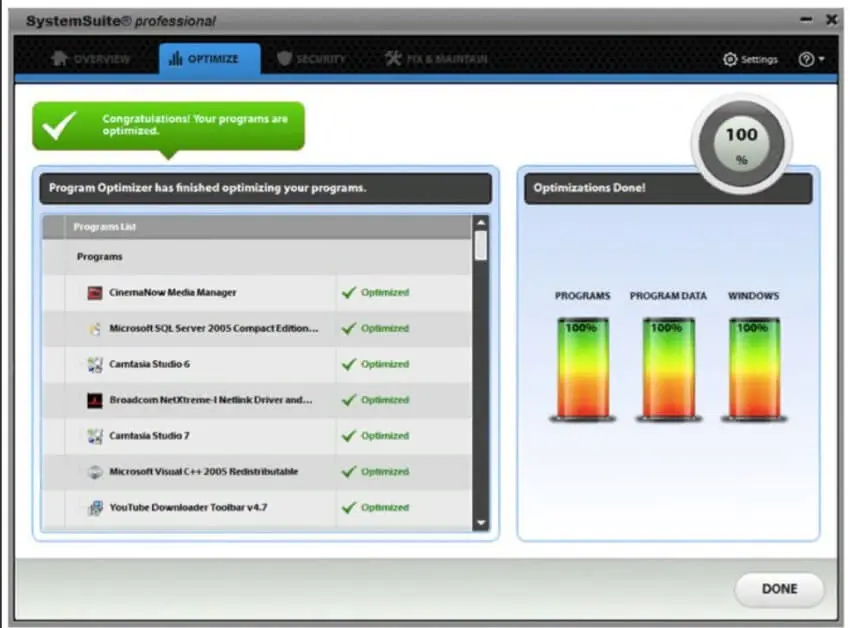Click the 100% circular progress dial
This screenshot has height=628, width=850.
[x=742, y=144]
